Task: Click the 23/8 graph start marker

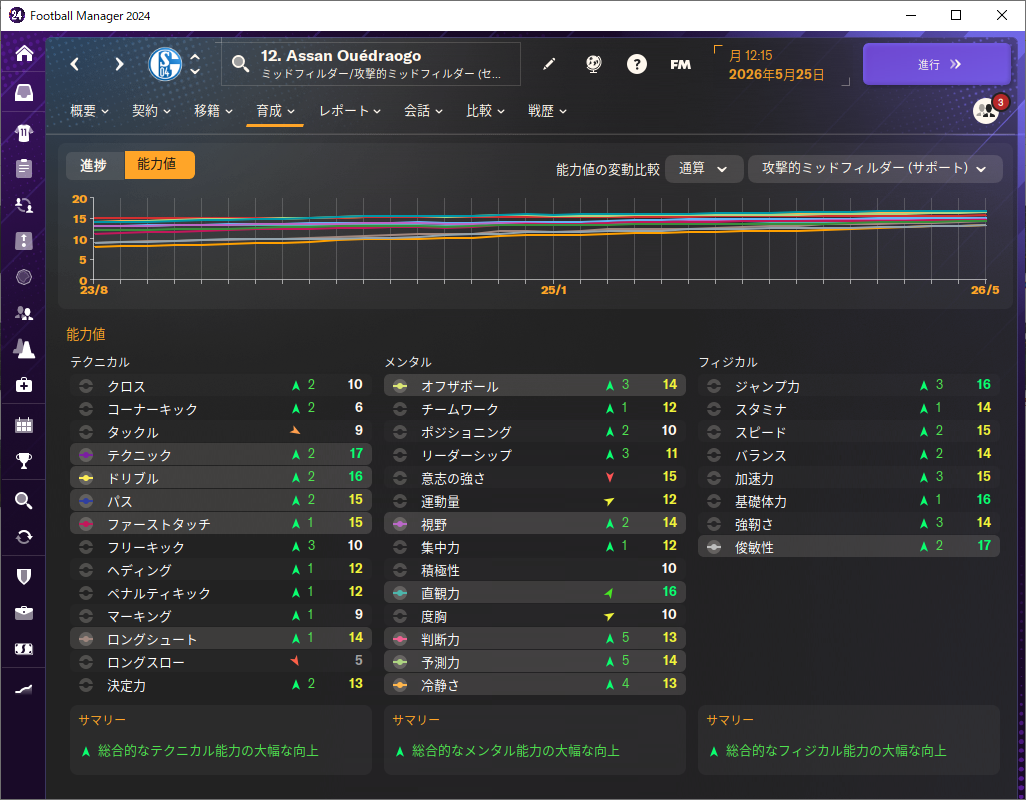Action: pos(94,290)
